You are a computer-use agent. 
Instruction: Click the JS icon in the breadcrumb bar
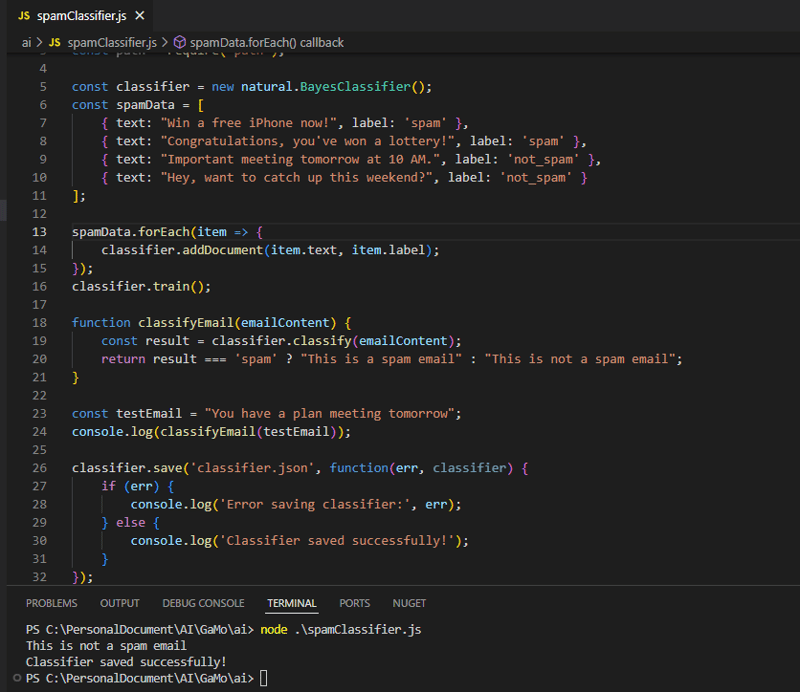click(55, 42)
